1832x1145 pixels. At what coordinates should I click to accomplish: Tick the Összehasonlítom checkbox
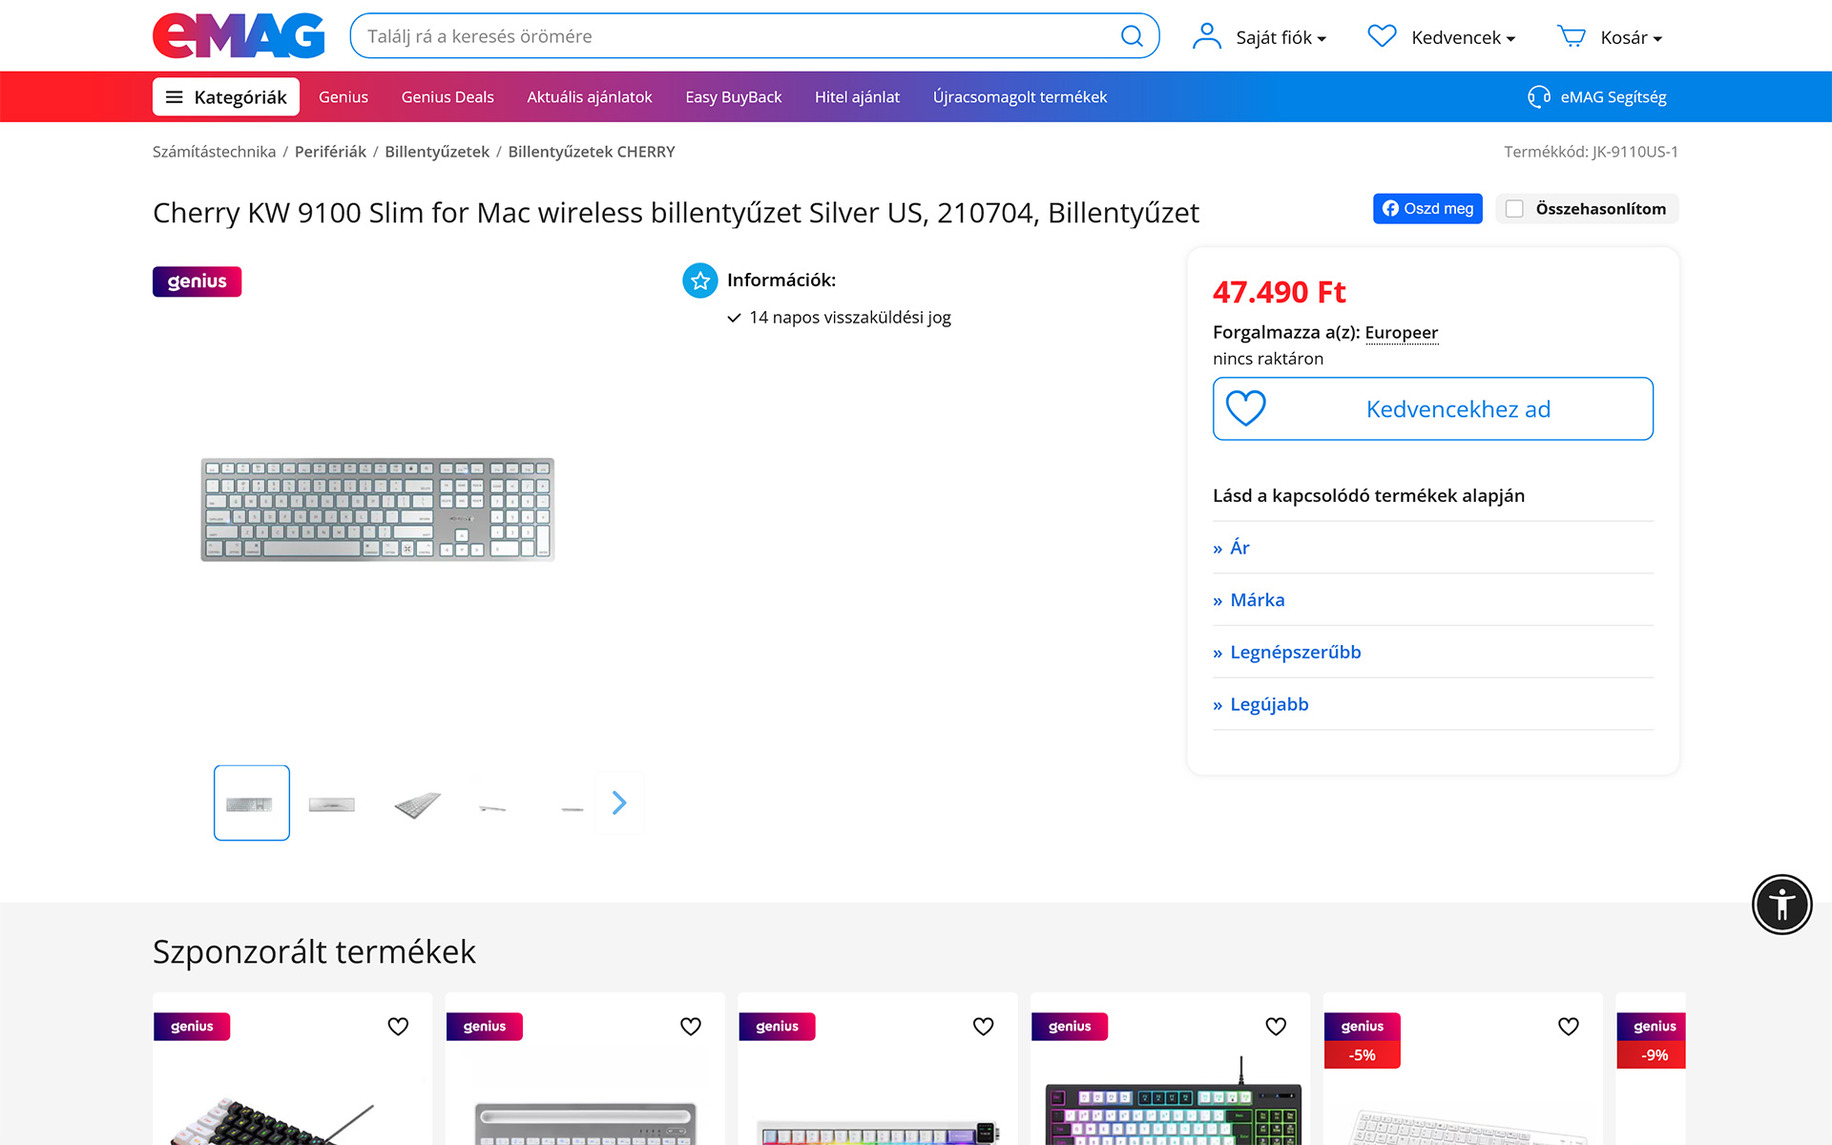[x=1515, y=209]
